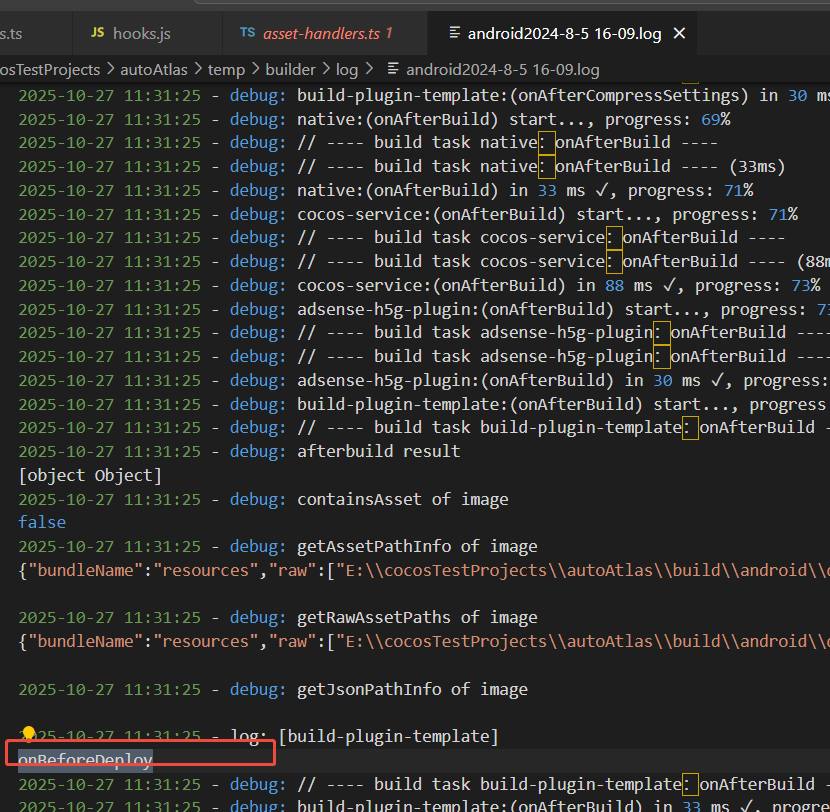The width and height of the screenshot is (830, 812).
Task: Place cursor on the [object Object] line
Action: click(x=89, y=475)
